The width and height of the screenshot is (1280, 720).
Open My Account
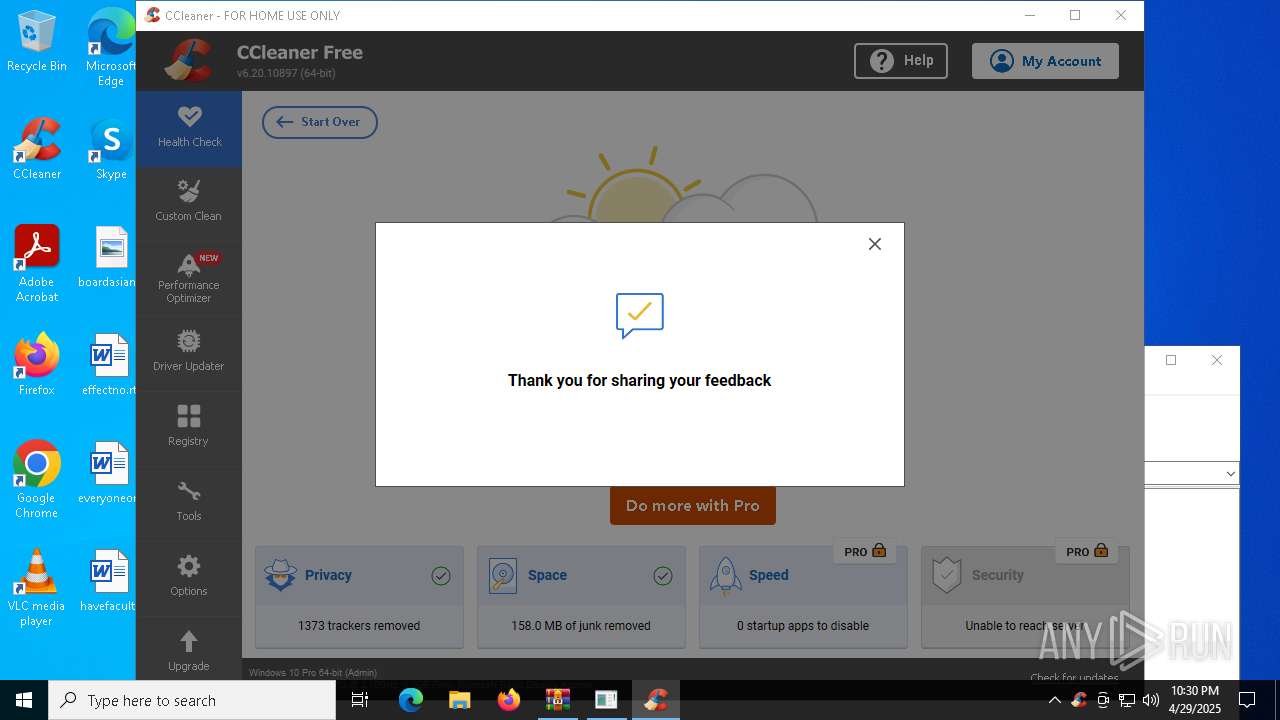(1045, 61)
